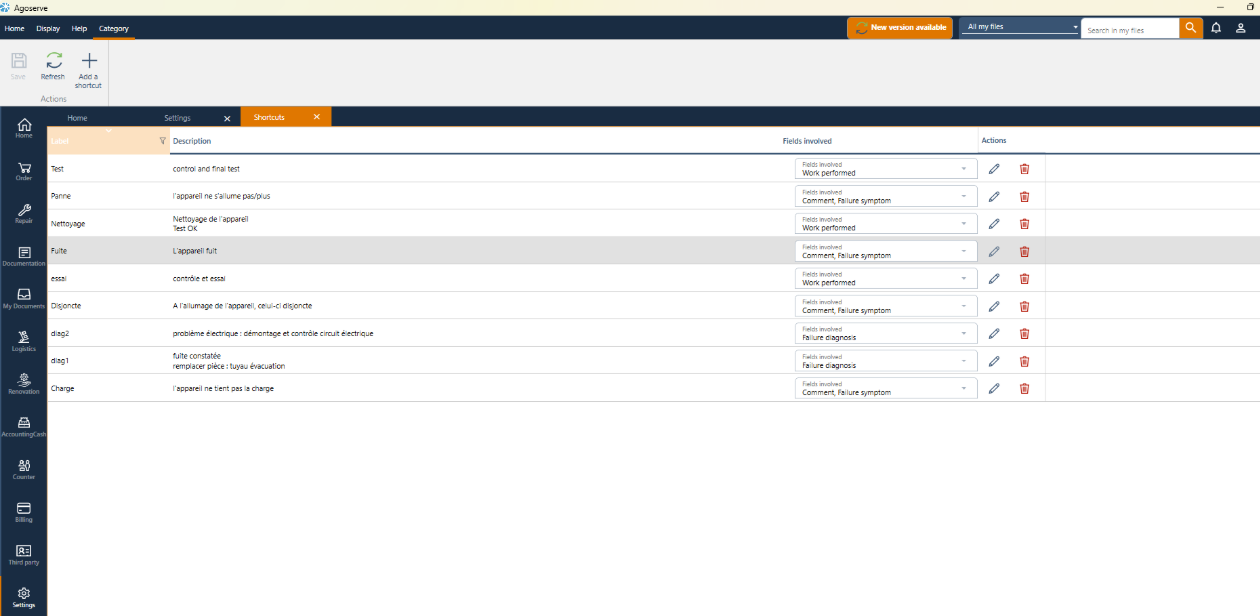Open Third party module in sidebar
The image size is (1260, 616).
tap(24, 555)
